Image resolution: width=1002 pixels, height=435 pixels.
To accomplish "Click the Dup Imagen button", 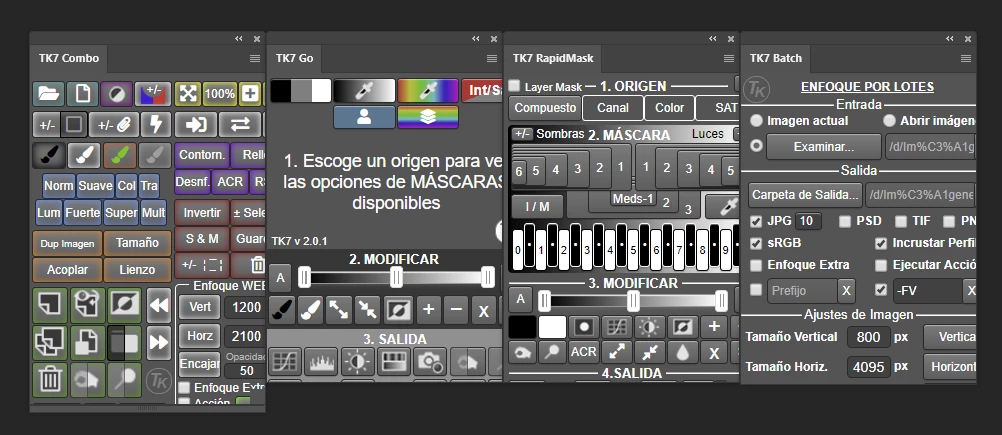I will [x=67, y=243].
